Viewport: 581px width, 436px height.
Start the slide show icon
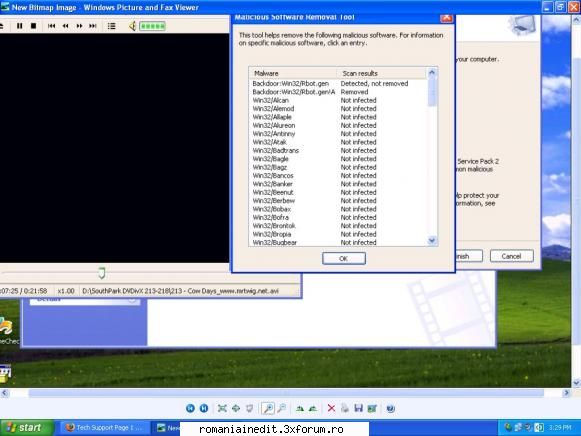[249, 408]
